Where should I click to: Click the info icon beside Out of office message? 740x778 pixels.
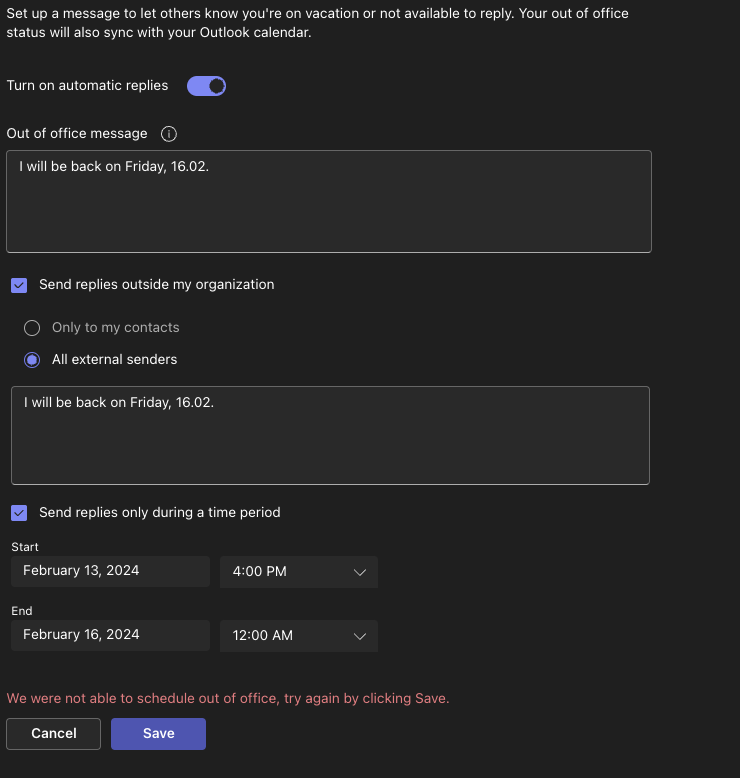click(x=169, y=134)
